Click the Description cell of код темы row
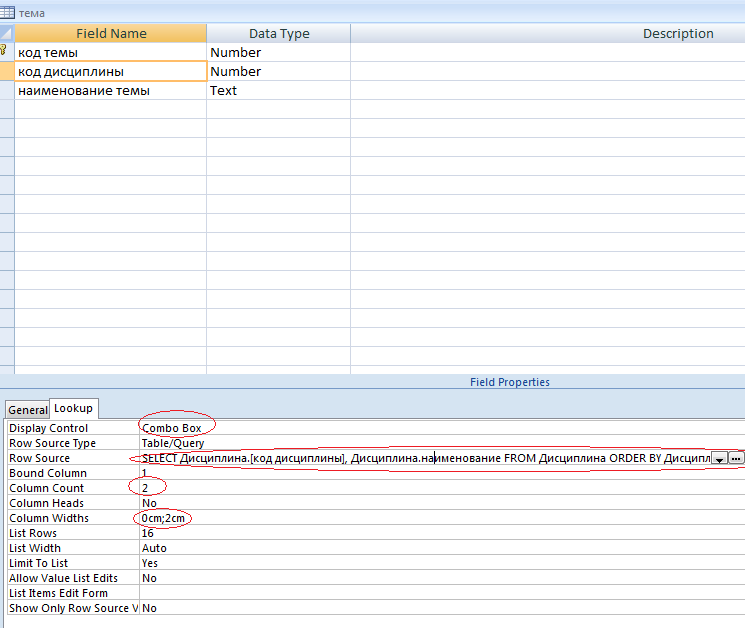This screenshot has width=745, height=628. coord(548,52)
